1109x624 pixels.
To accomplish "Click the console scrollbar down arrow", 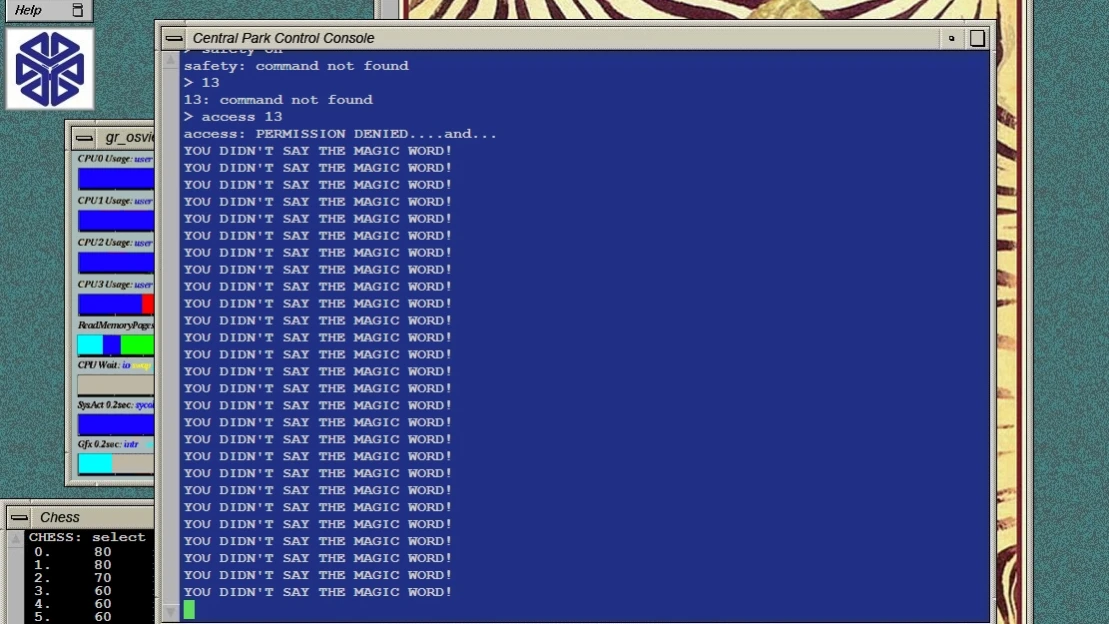I will click(170, 612).
